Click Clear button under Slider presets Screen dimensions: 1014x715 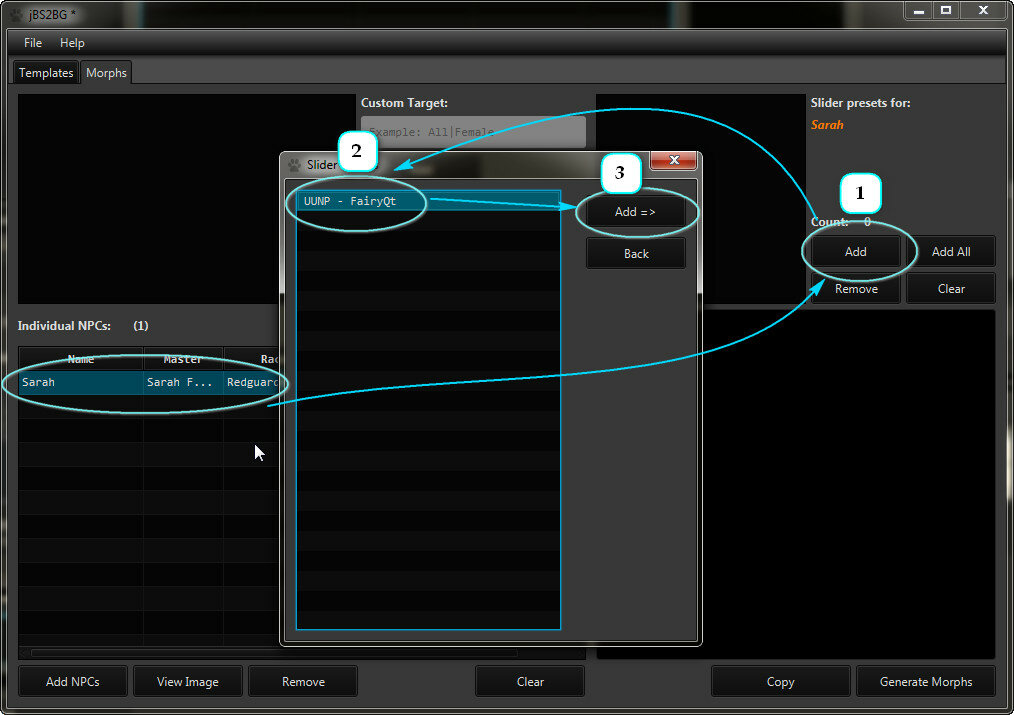951,288
